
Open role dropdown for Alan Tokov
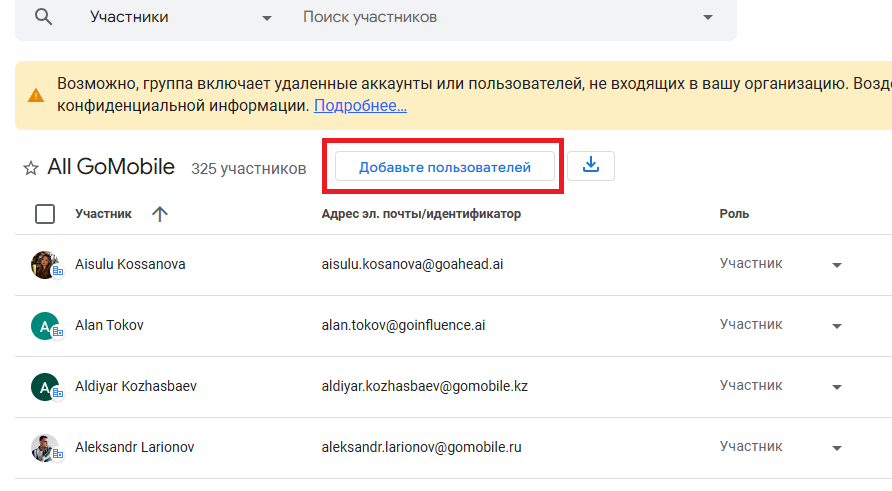pos(837,326)
